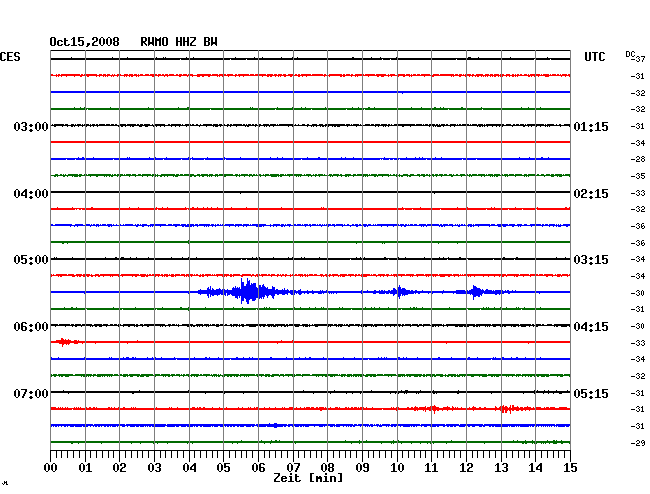
Task: Click the "00" minute axis label
Action: tap(50, 468)
